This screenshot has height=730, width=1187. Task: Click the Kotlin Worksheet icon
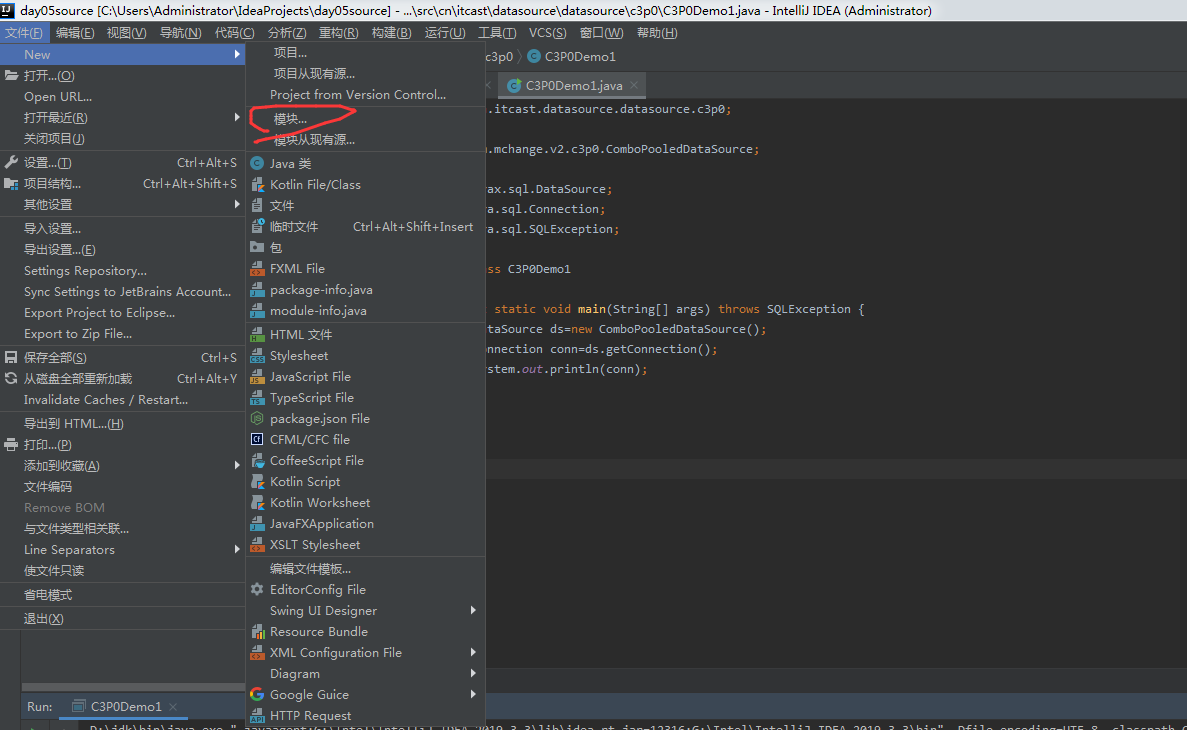[x=257, y=503]
